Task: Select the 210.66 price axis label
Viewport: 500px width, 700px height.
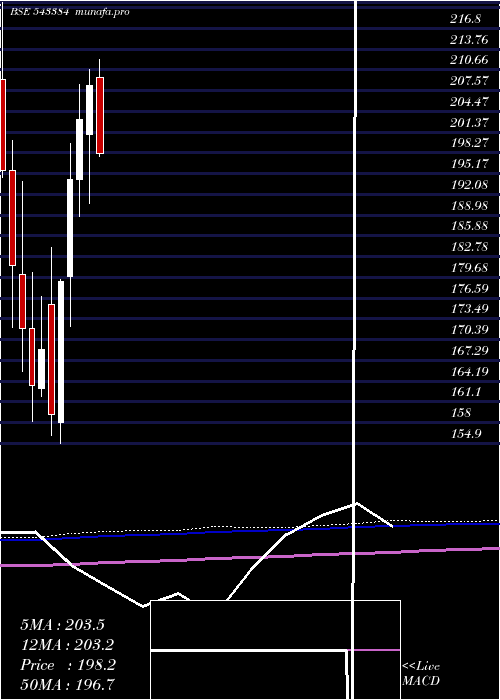Action: pos(469,60)
